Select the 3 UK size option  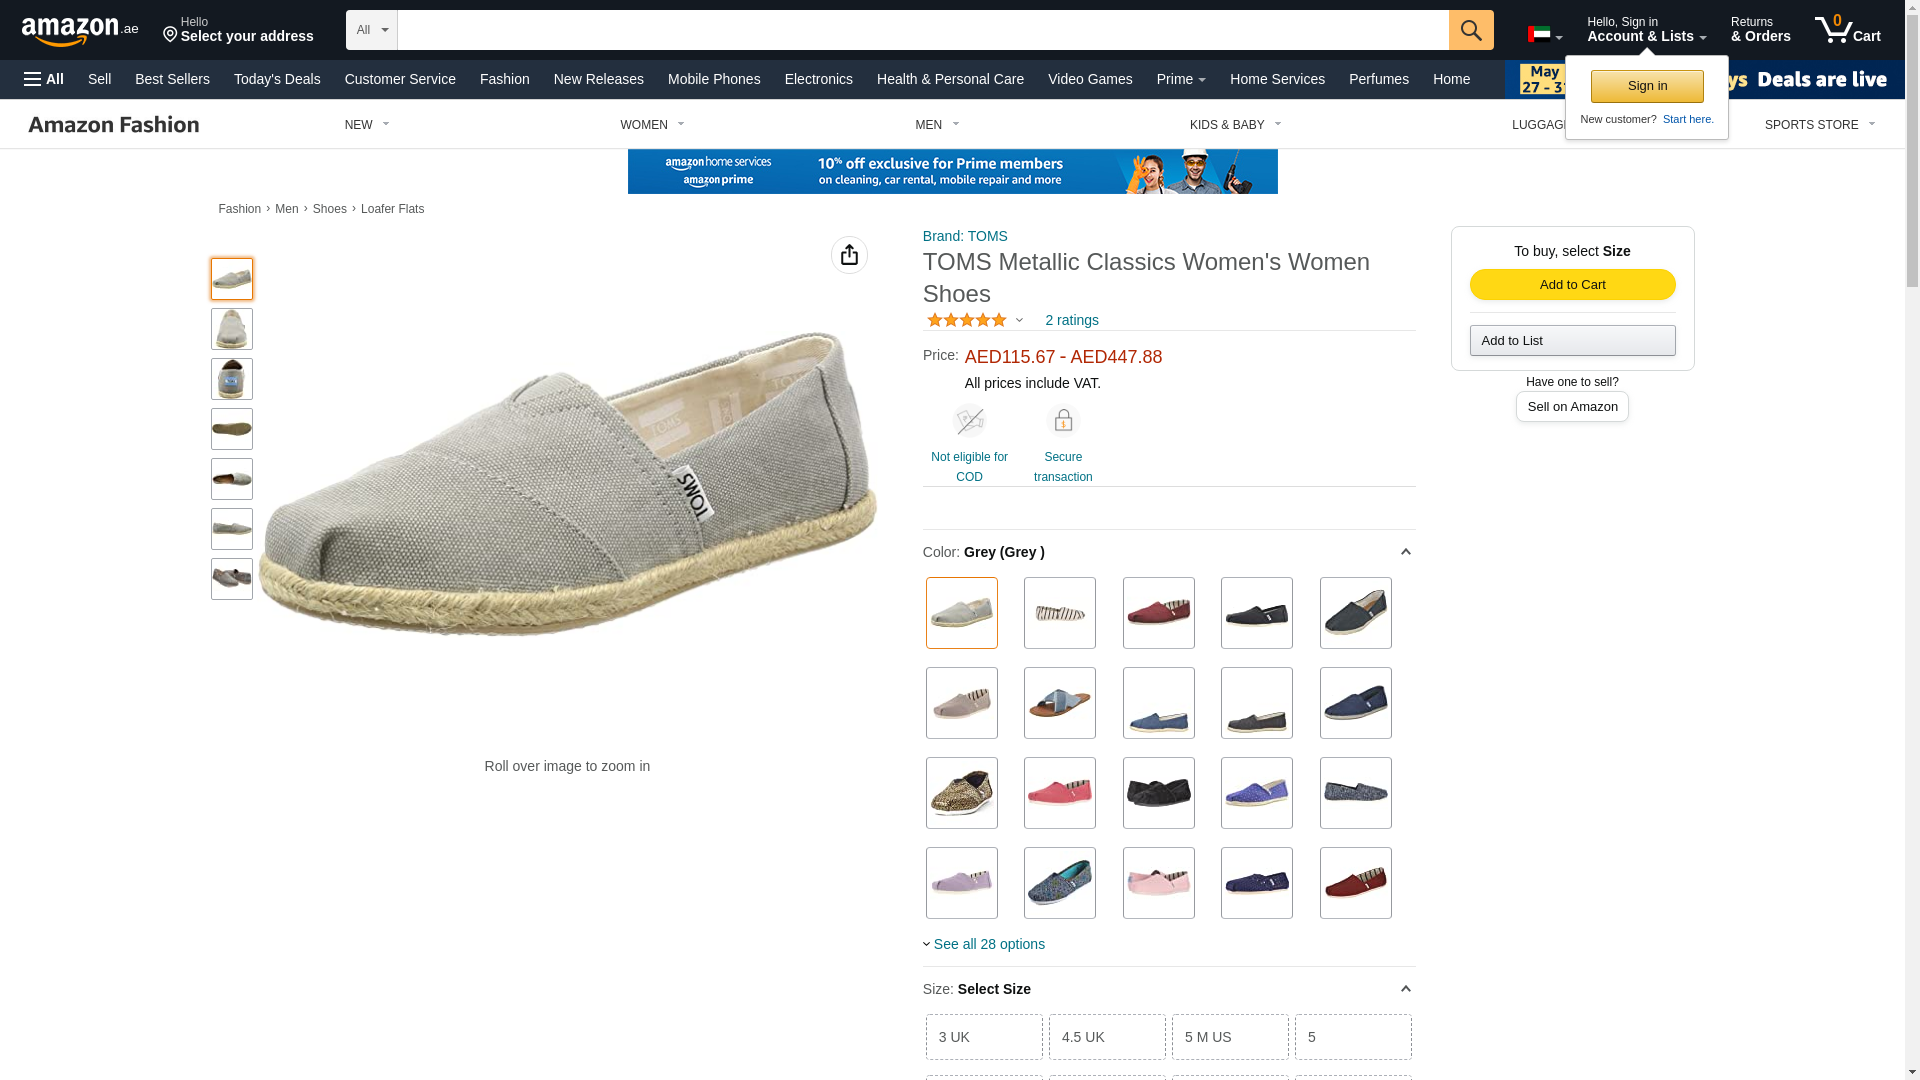(x=984, y=1037)
